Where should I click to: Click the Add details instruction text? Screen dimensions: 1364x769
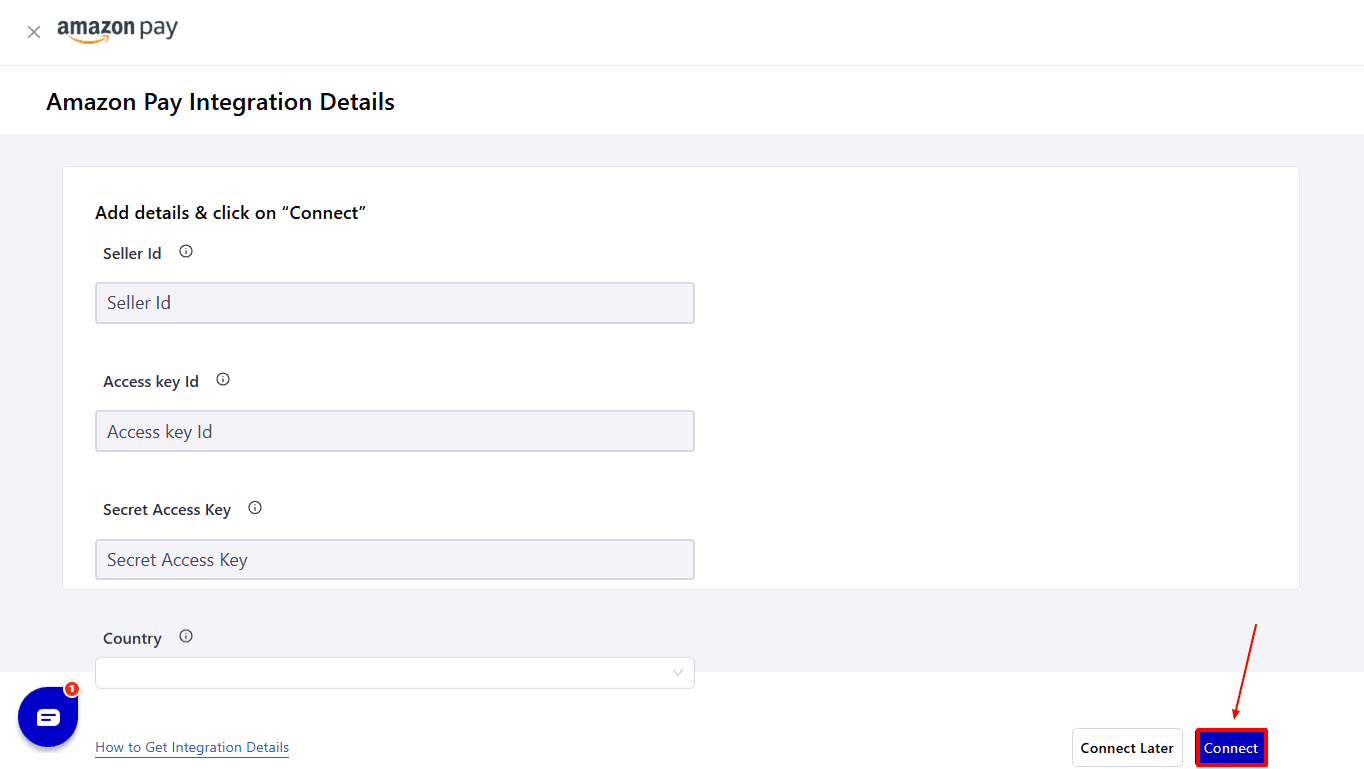pyautogui.click(x=231, y=213)
